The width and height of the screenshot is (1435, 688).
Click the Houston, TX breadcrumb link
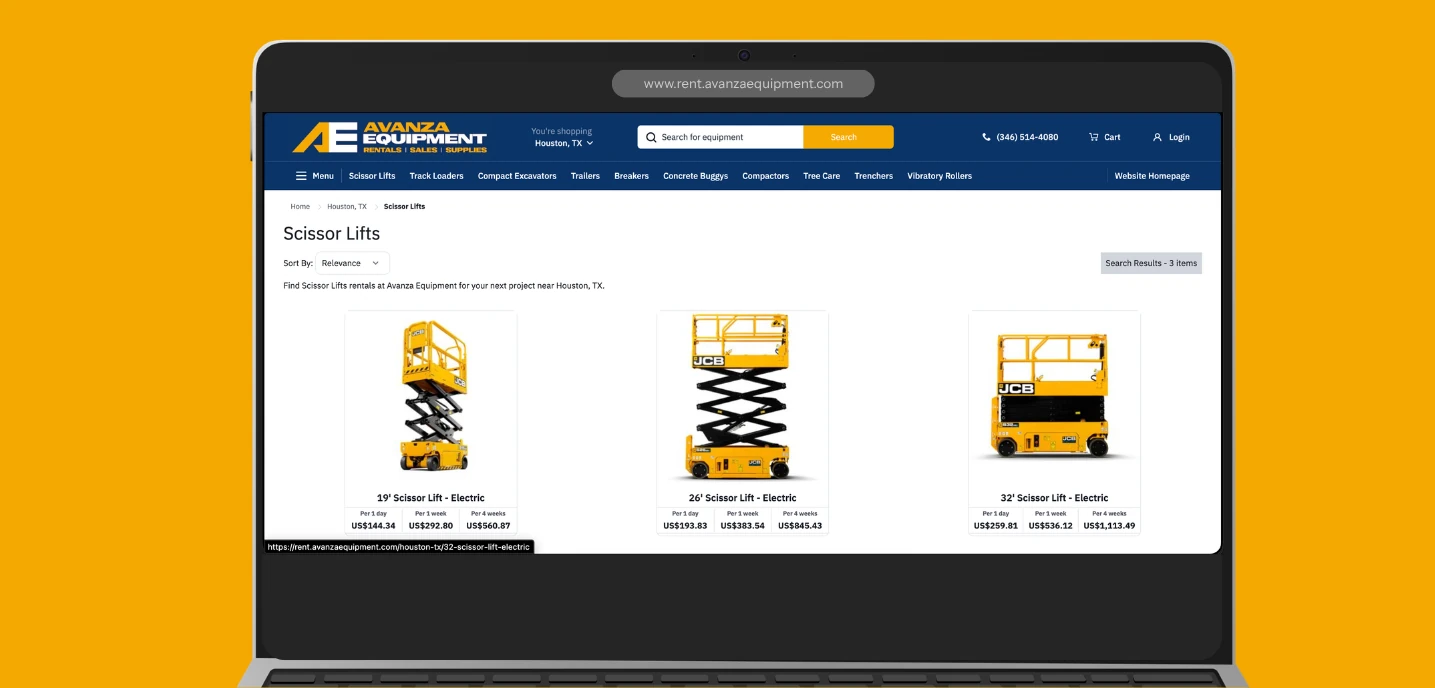(347, 206)
